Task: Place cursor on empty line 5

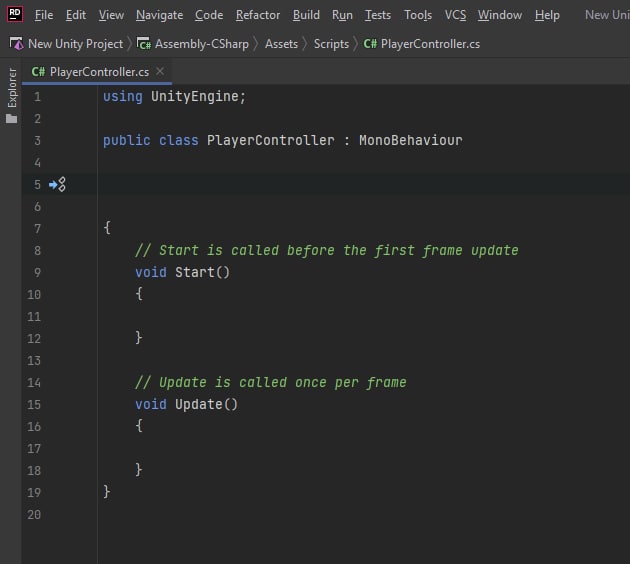Action: [364, 184]
